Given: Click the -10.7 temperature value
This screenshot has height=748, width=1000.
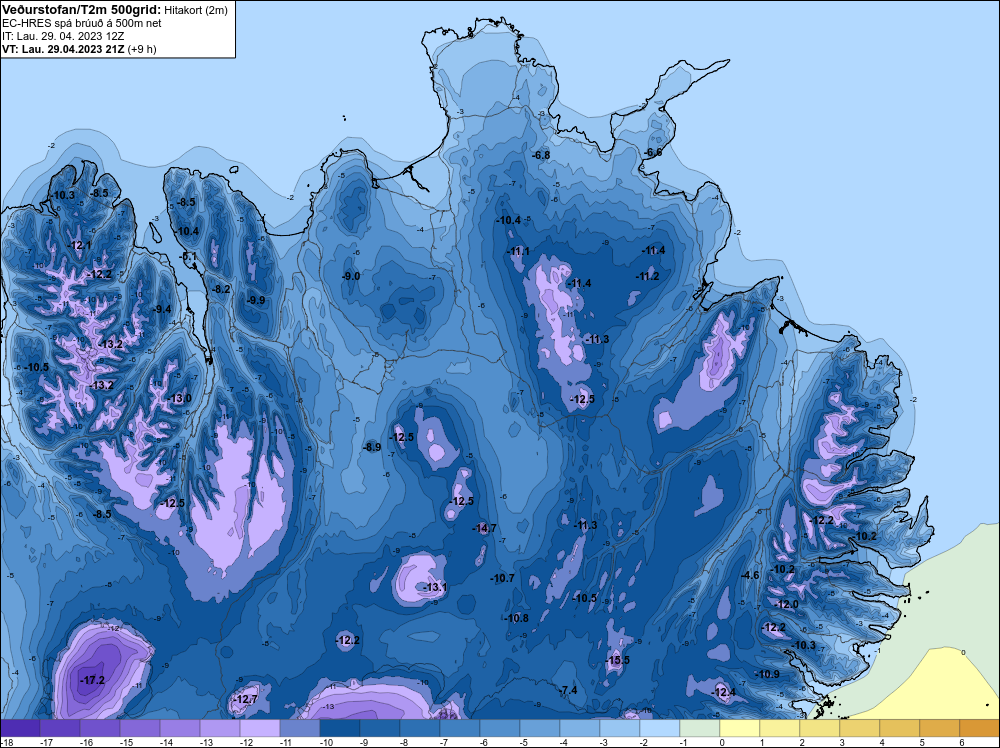Looking at the screenshot, I should tap(502, 578).
